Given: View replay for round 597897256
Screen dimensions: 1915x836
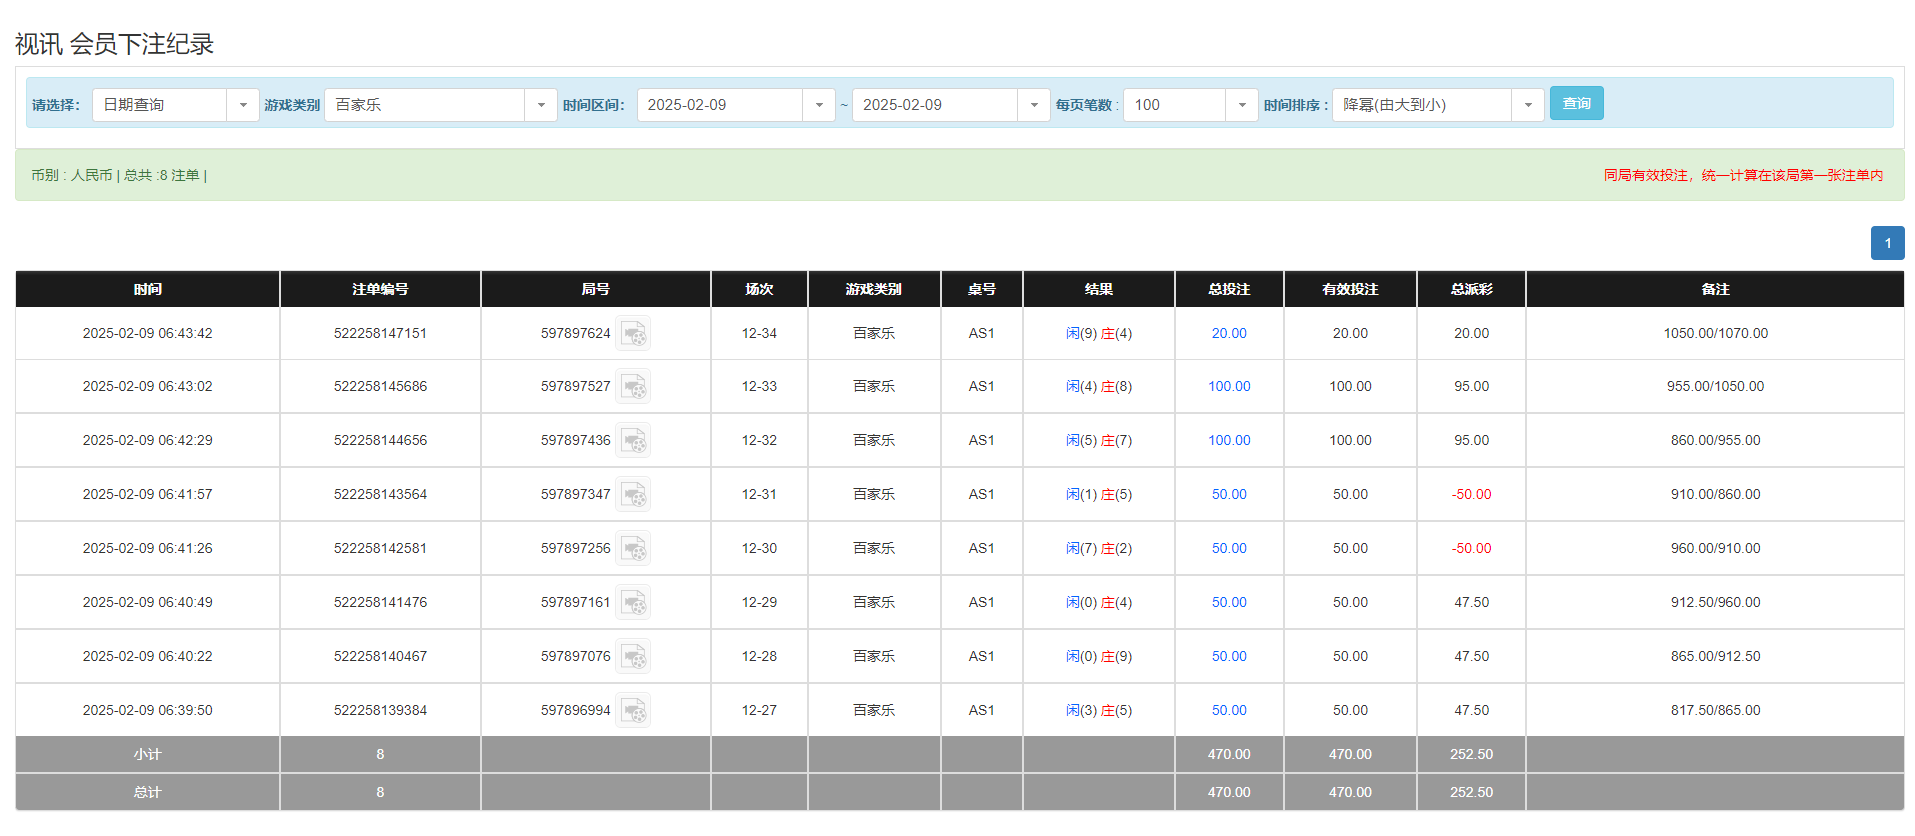Looking at the screenshot, I should [x=632, y=549].
